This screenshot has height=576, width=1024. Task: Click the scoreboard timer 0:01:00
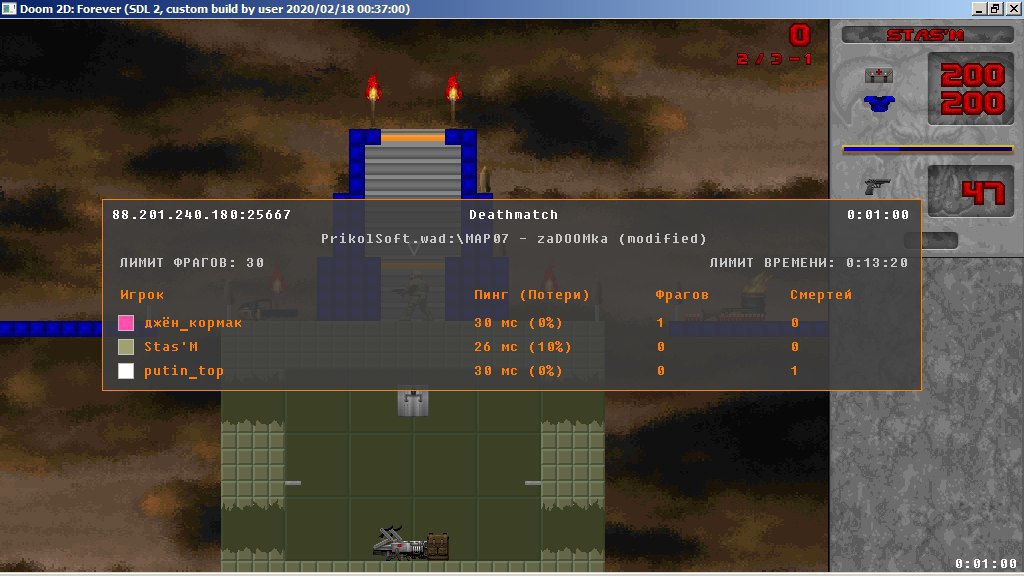tap(878, 214)
